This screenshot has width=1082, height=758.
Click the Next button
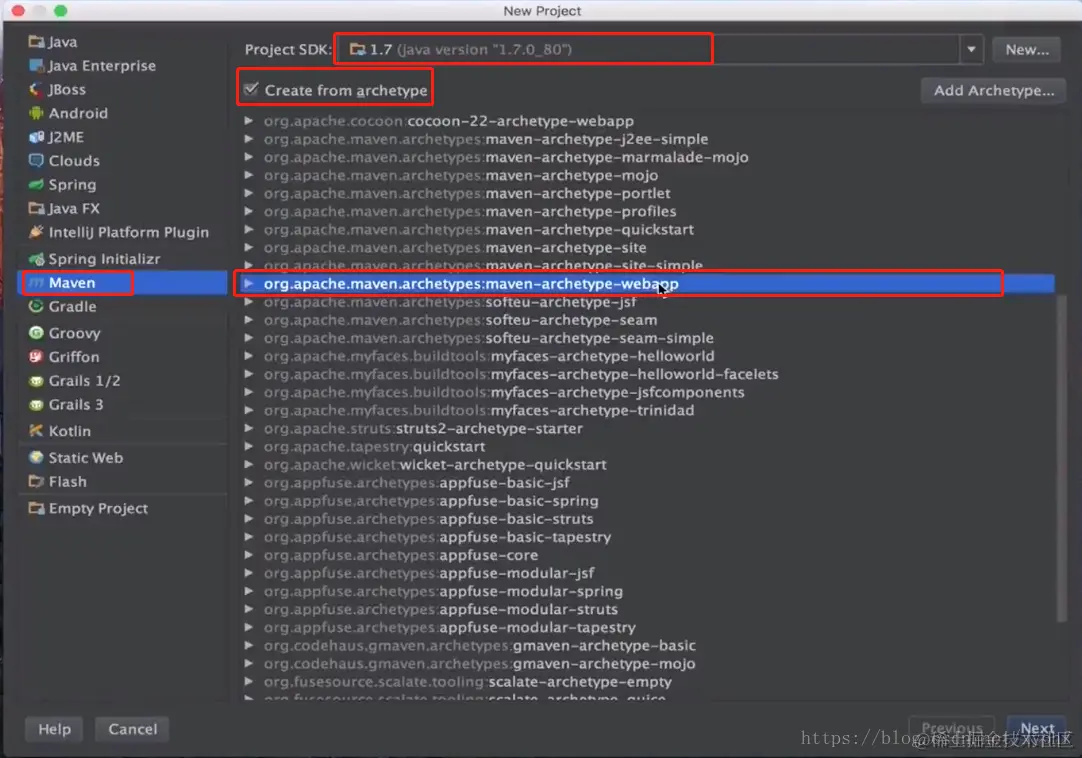(1037, 728)
